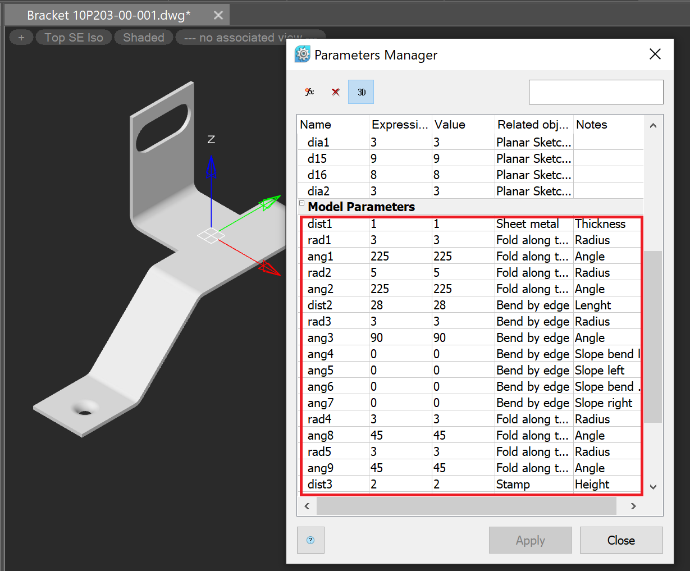Screen dimensions: 690x571
Task: Click the red delete parameter icon
Action: point(335,92)
